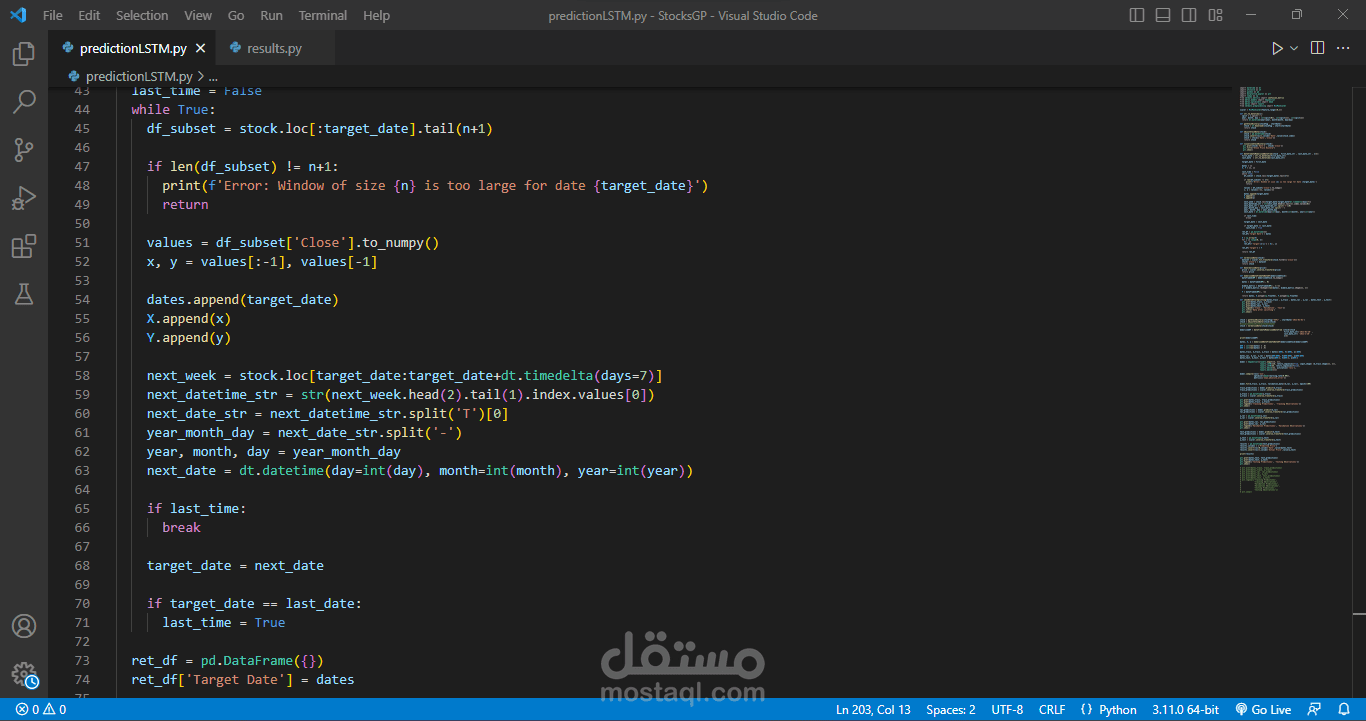Click the VS Code logo in title bar
Viewport: 1366px width, 721px height.
point(20,15)
